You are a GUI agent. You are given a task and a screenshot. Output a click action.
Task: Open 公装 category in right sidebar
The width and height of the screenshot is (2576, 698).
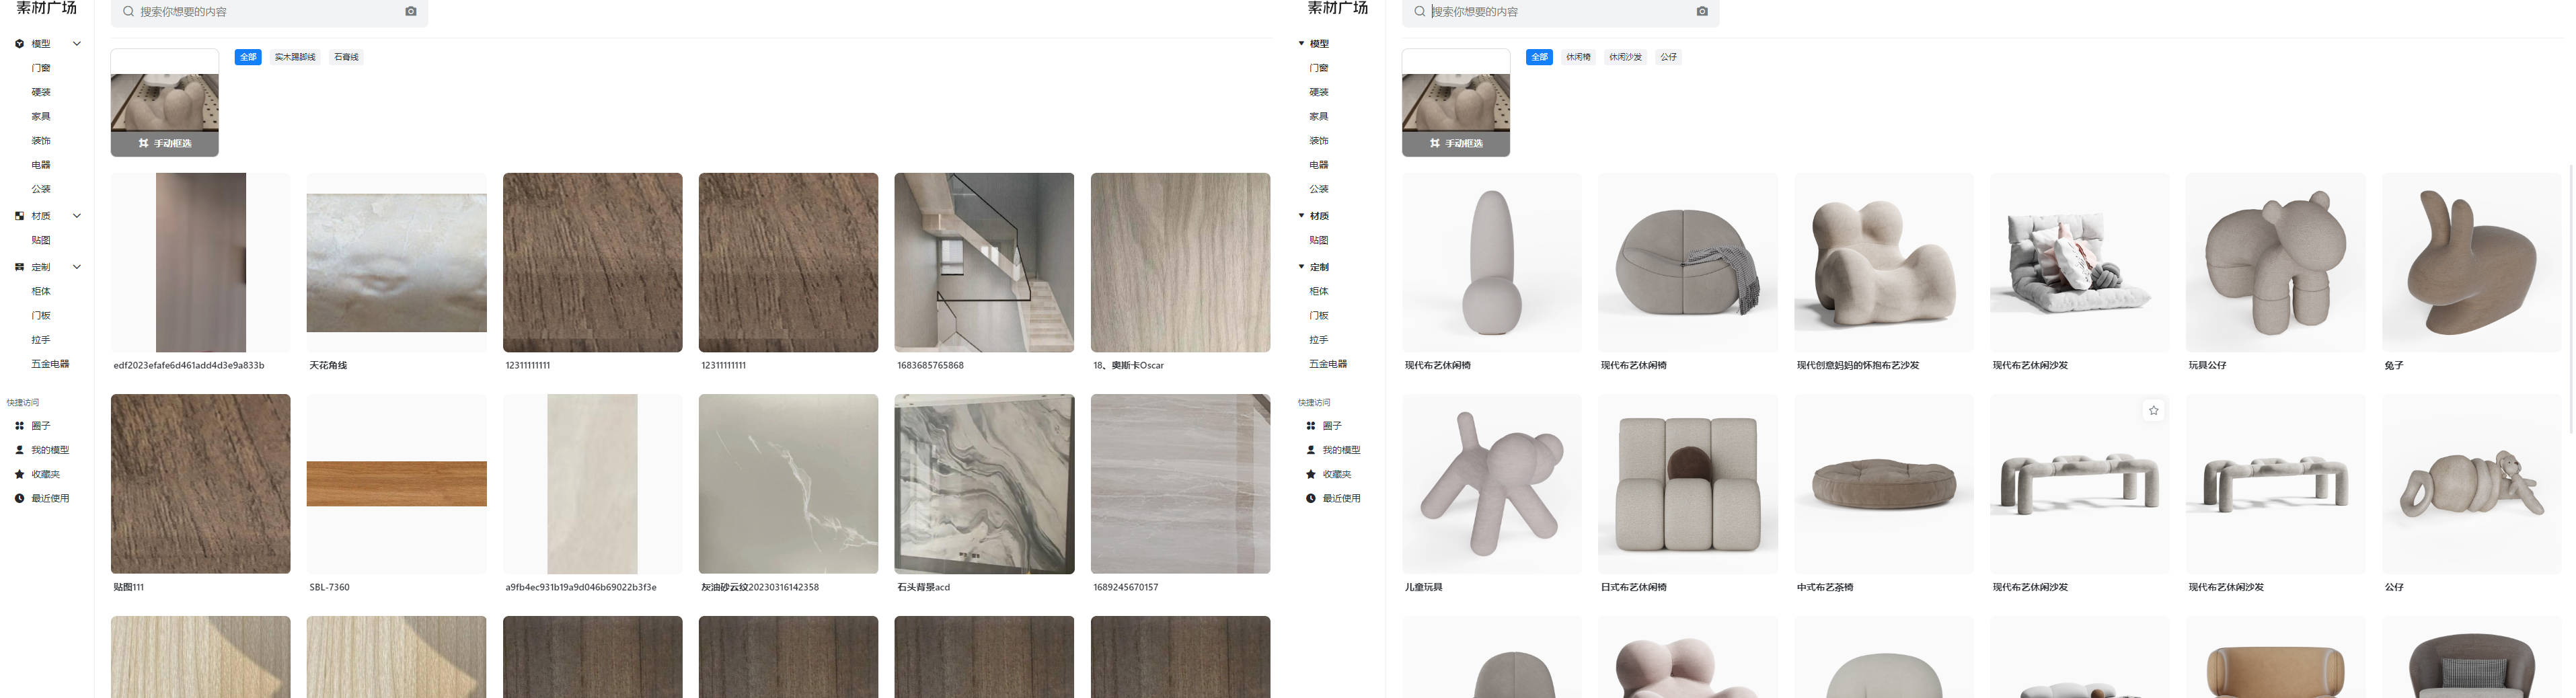pos(1319,189)
